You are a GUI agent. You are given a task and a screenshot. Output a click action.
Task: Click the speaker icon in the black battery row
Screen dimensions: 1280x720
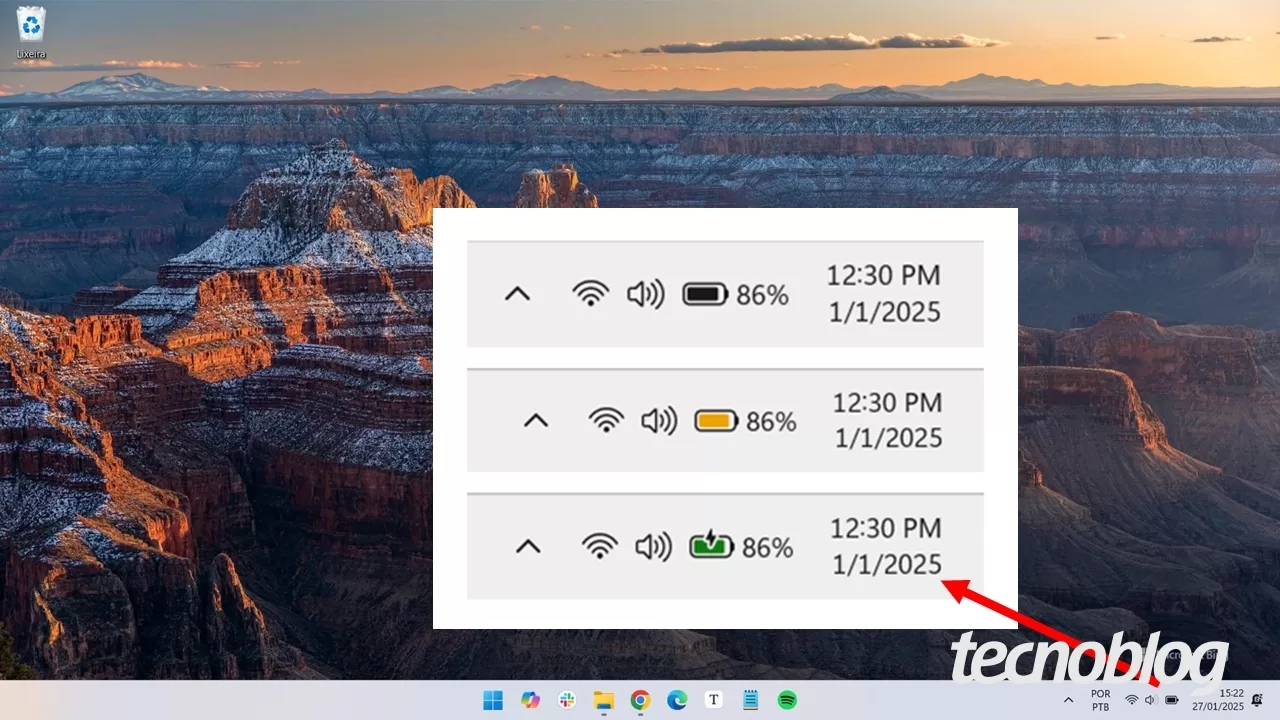646,295
